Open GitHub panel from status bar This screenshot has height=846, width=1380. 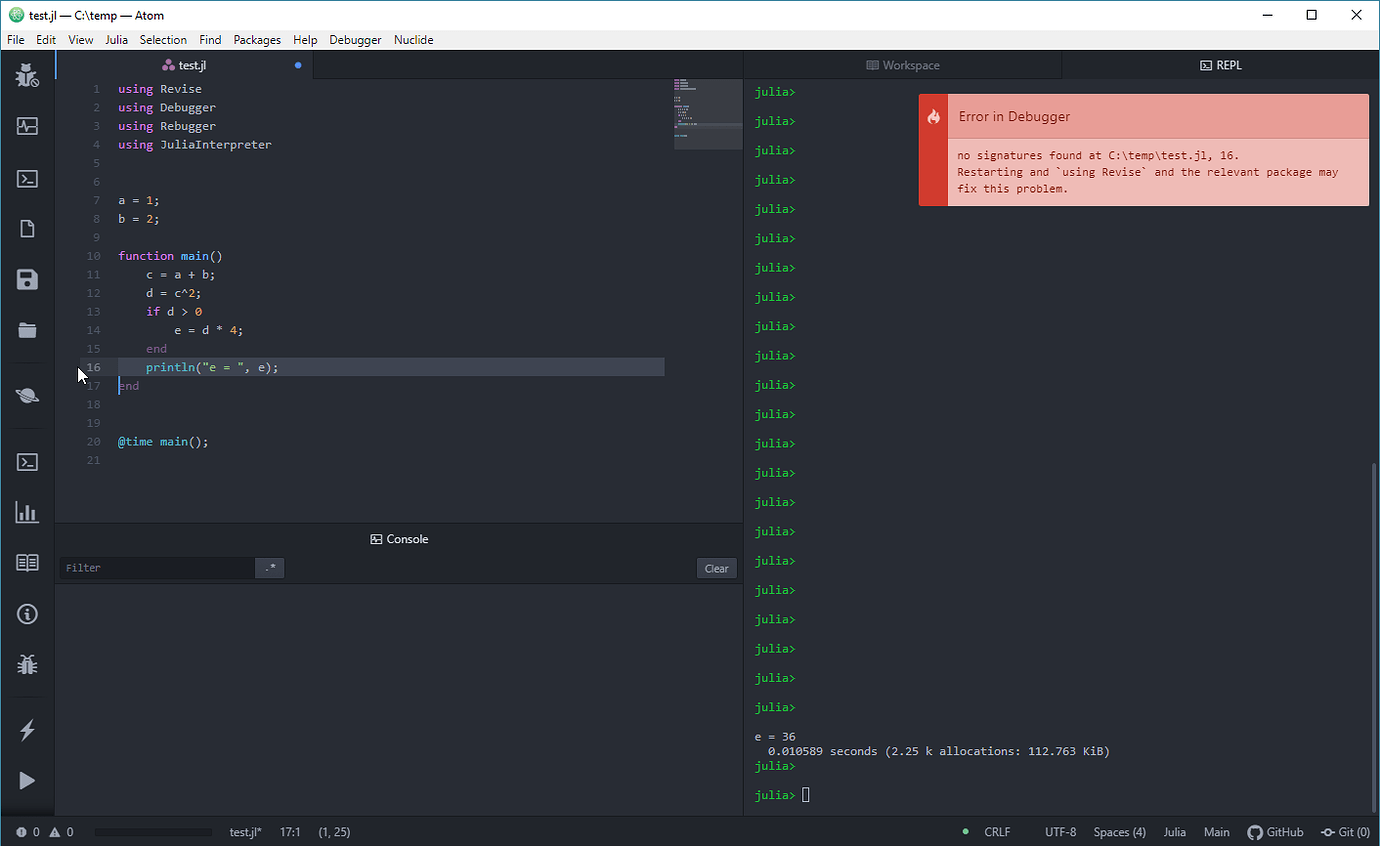(1275, 831)
